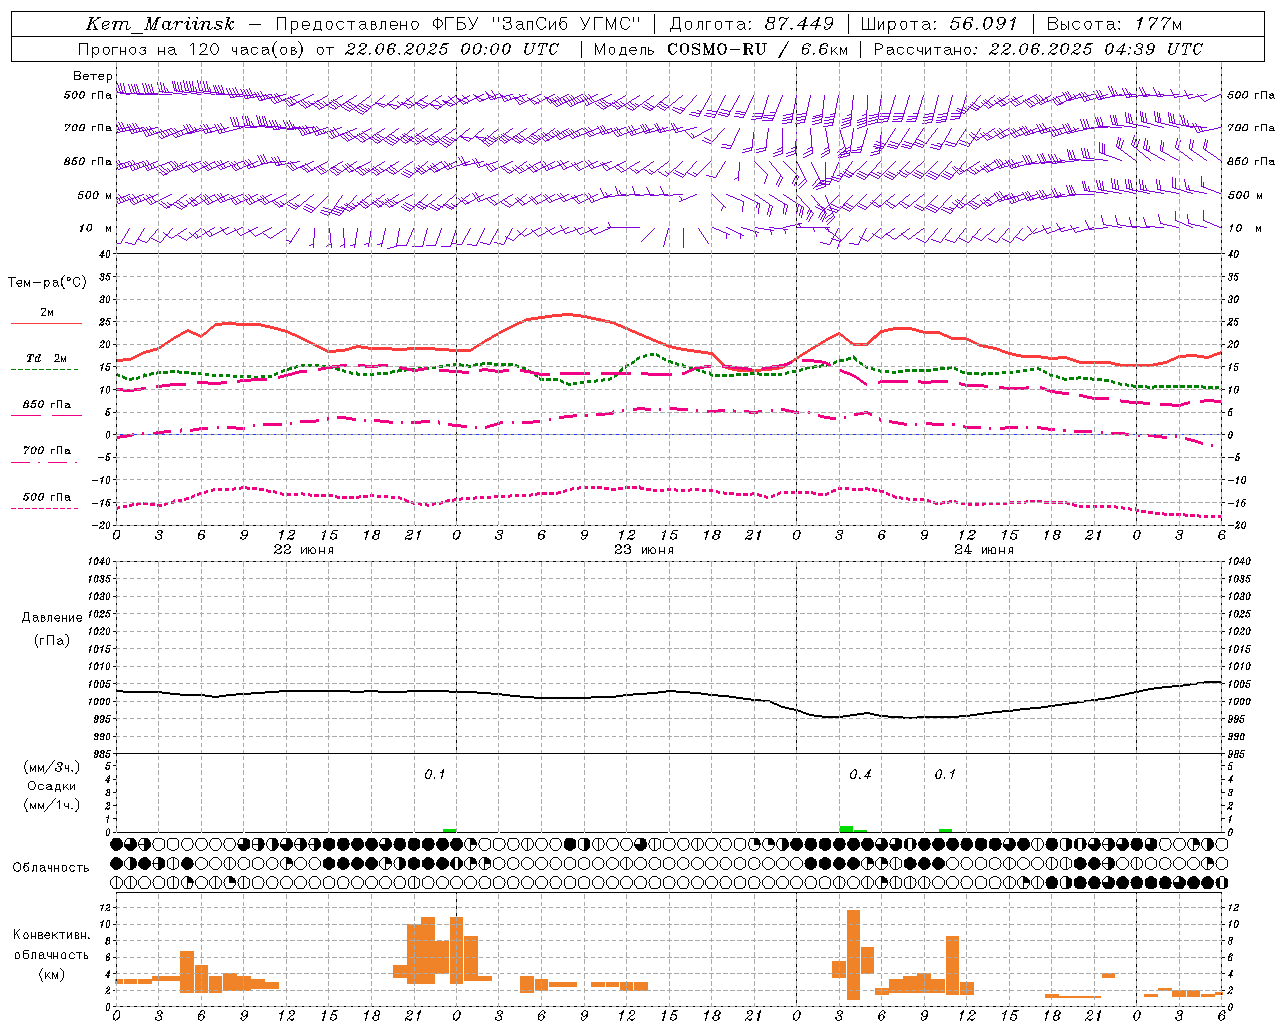Click the 2м temperature legend label
This screenshot has height=1024, width=1280.
pyautogui.click(x=47, y=313)
